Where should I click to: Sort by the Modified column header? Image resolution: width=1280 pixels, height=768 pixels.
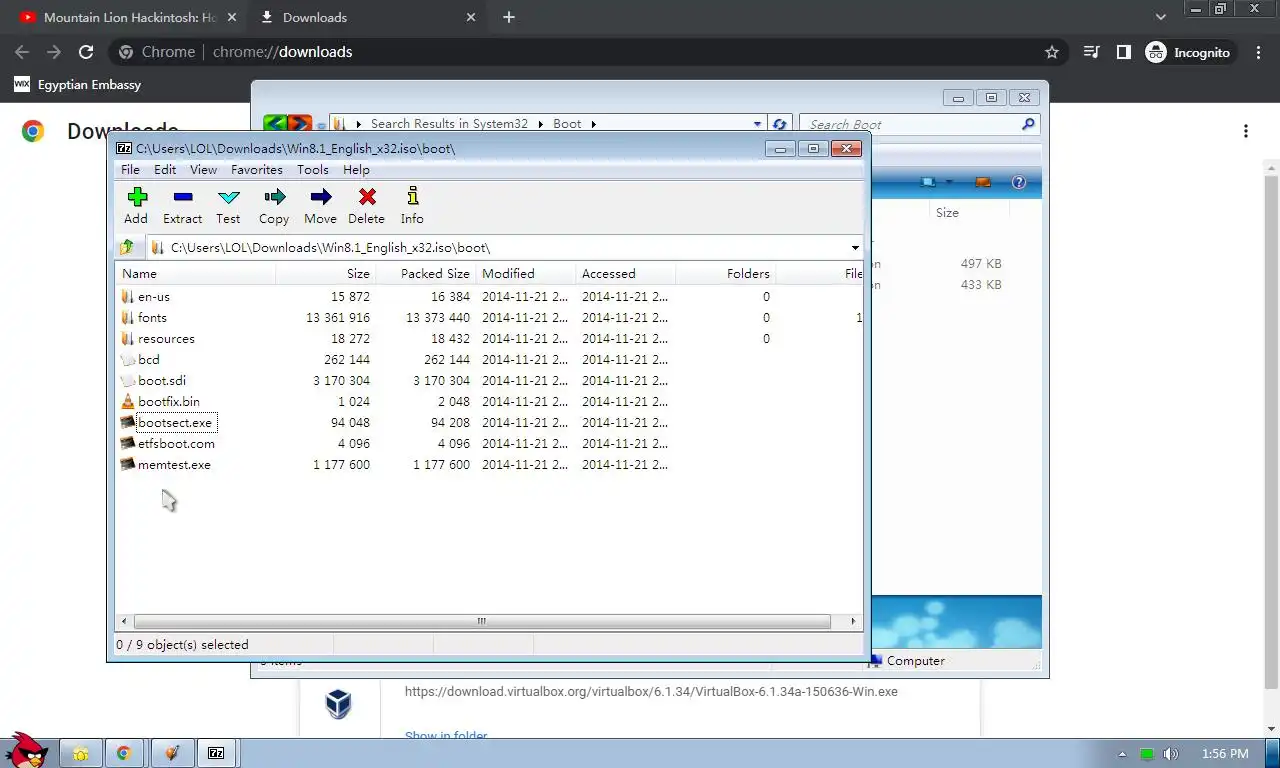(525, 273)
